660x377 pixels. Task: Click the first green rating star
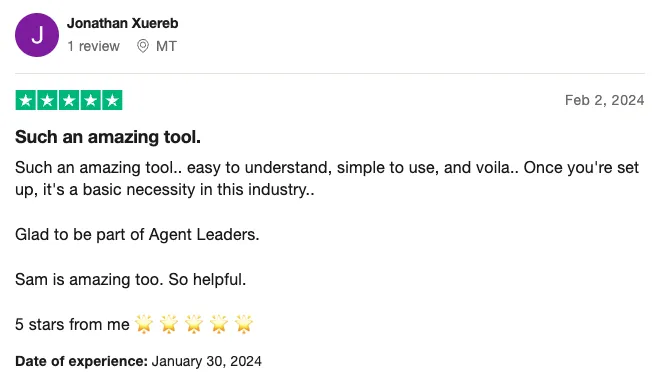pos(26,100)
